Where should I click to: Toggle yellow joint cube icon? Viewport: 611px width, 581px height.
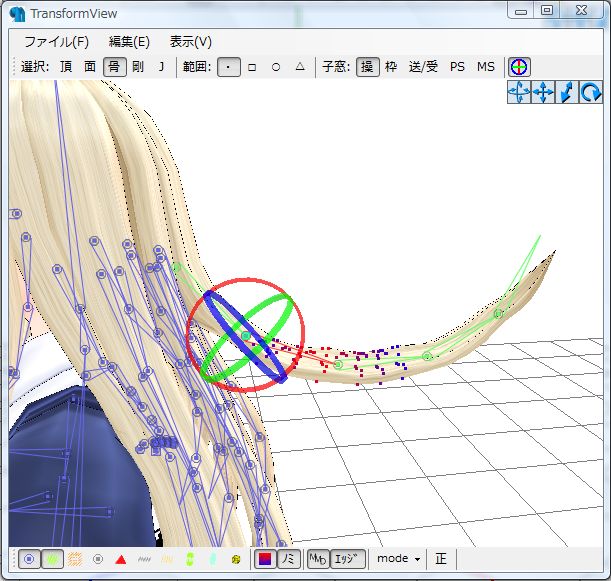(236, 559)
